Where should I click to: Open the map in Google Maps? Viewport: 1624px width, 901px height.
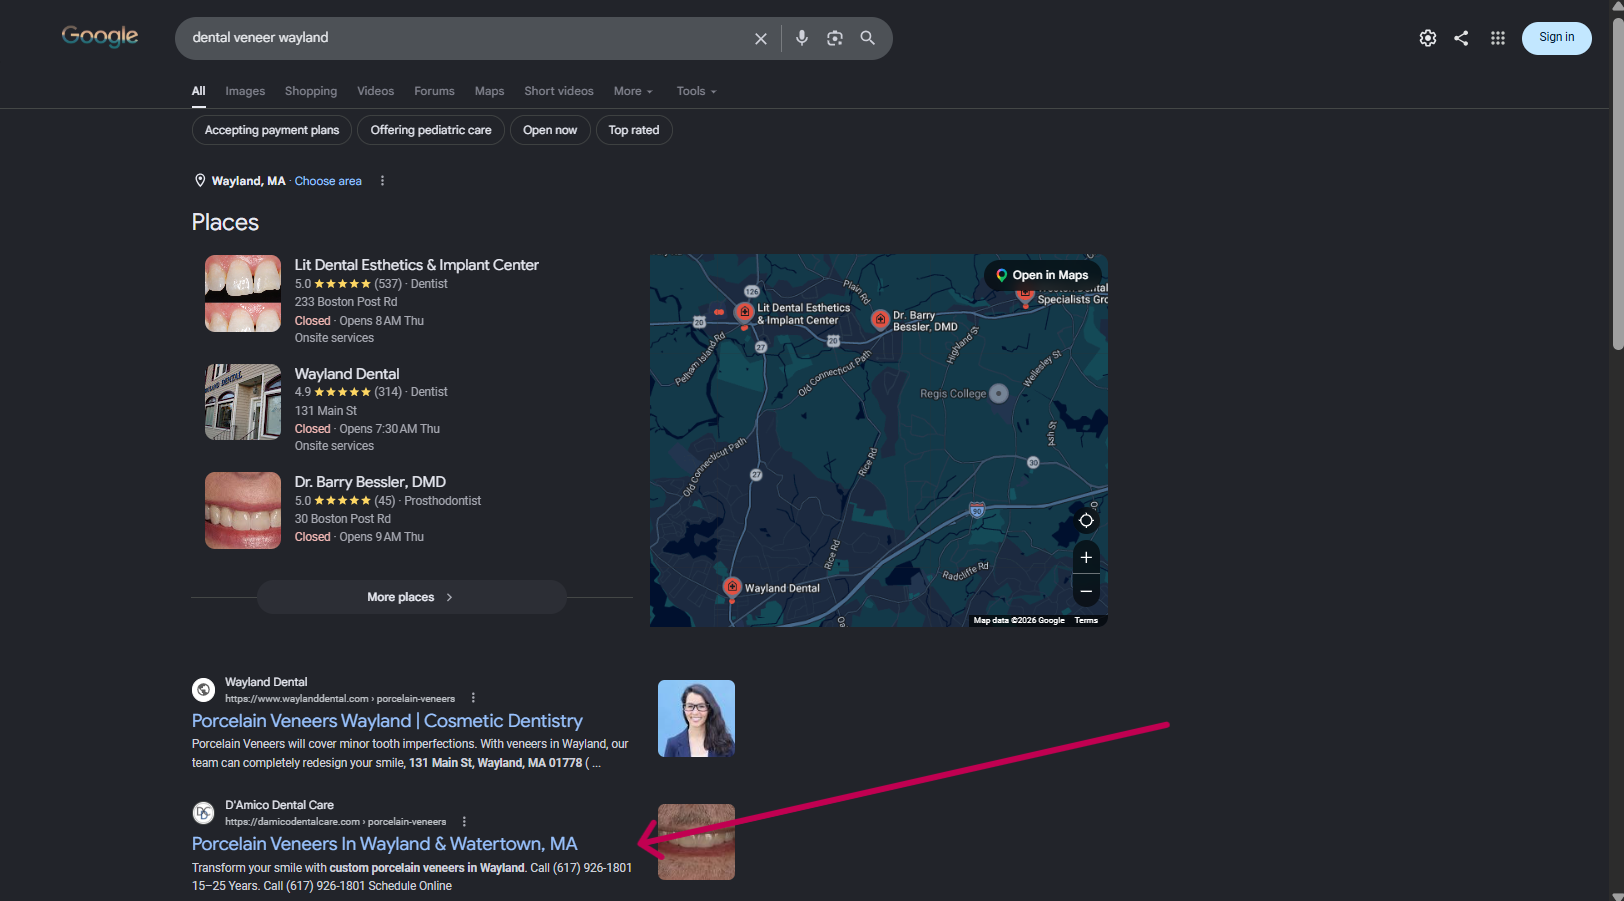[x=1042, y=275]
